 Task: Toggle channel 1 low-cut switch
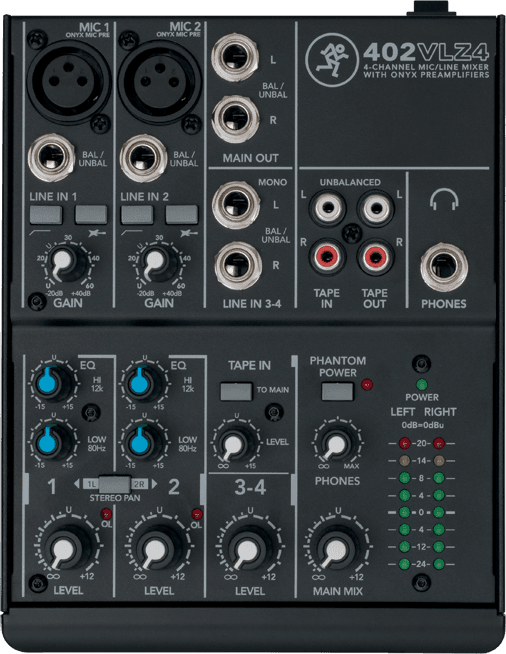click(x=46, y=214)
